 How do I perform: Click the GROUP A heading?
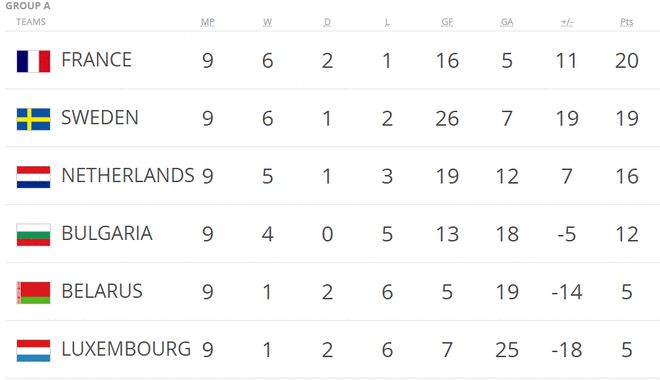tap(28, 6)
